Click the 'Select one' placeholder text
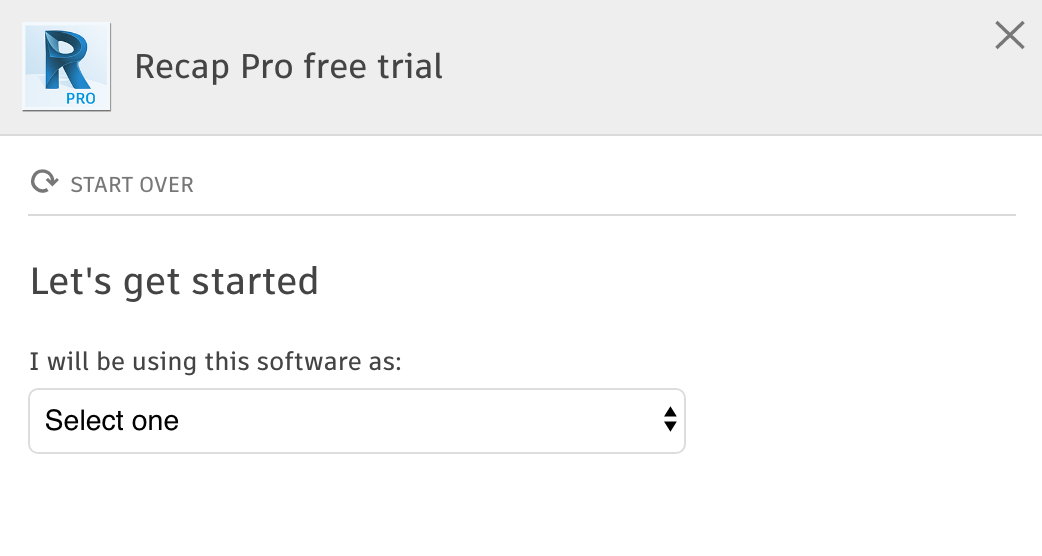 112,421
